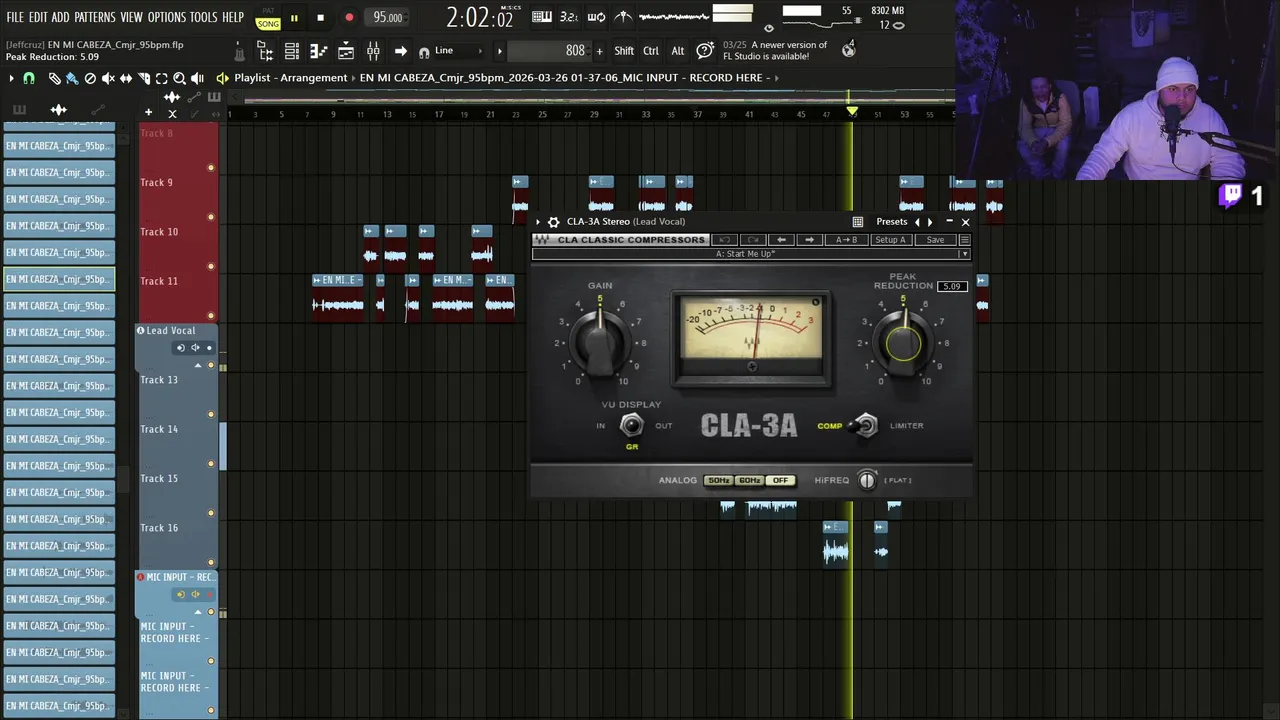The height and width of the screenshot is (720, 1280).
Task: Toggle the countdown before recording icon
Action: (x=568, y=17)
